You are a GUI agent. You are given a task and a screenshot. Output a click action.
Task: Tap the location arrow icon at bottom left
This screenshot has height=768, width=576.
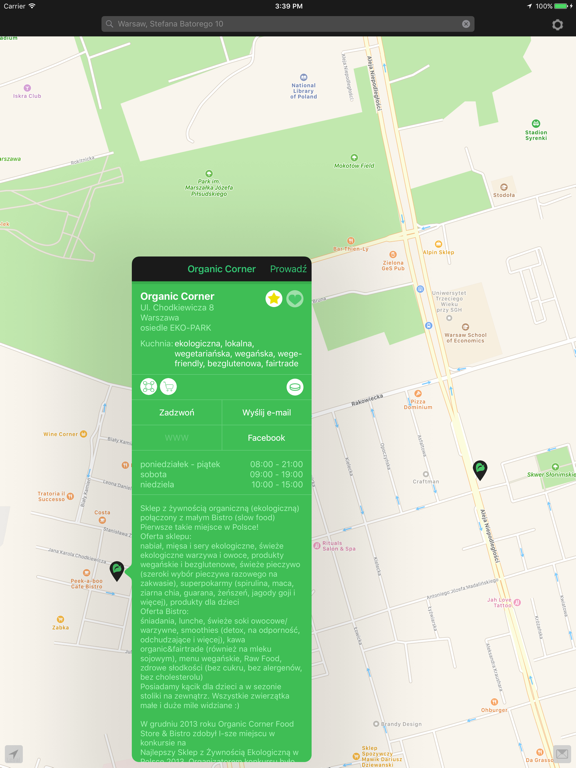[x=14, y=754]
